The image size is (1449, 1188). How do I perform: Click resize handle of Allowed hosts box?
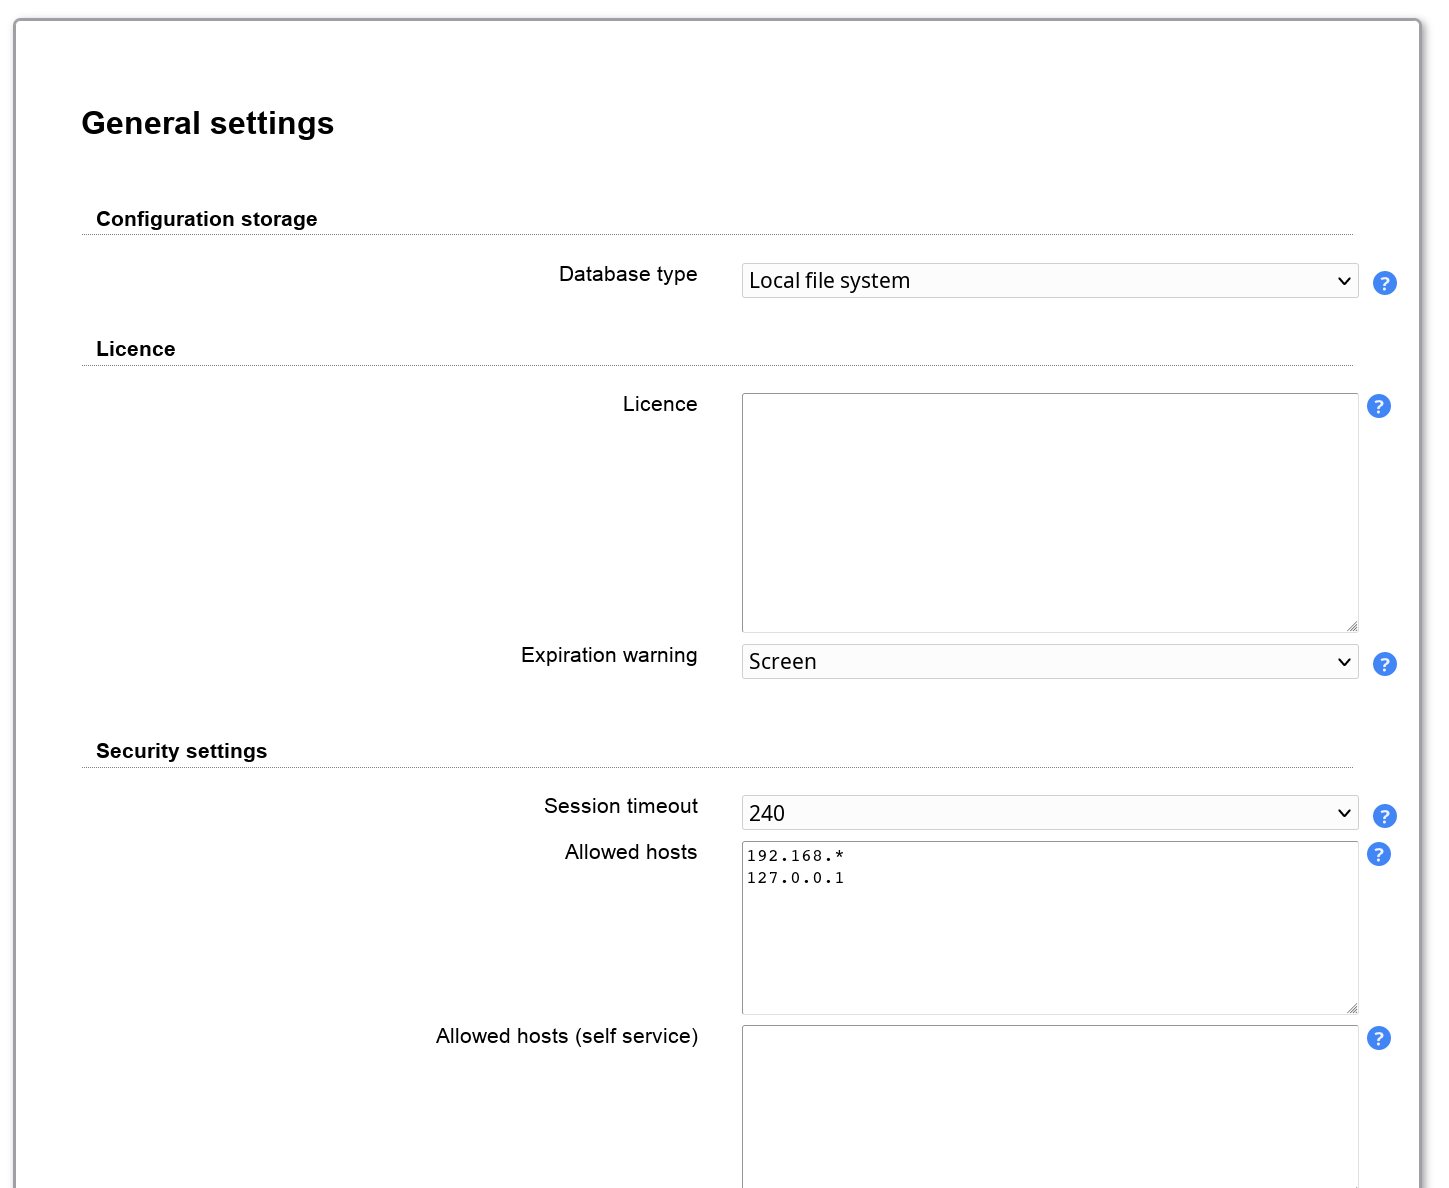pos(1351,1008)
